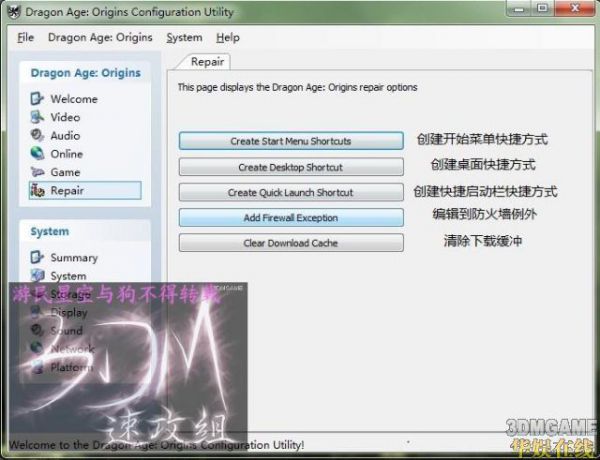600x460 pixels.
Task: Click Create Quick Launch Shortcut button
Action: (x=291, y=192)
